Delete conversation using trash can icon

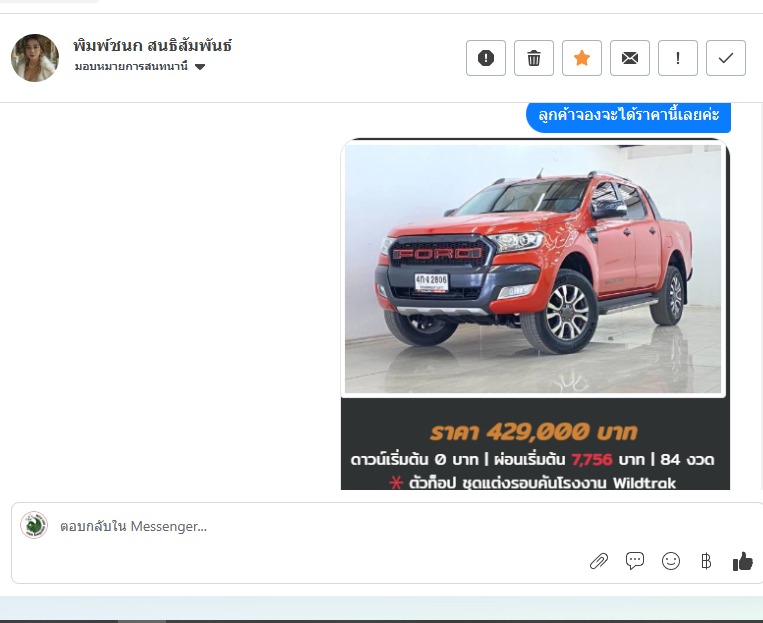click(x=534, y=58)
